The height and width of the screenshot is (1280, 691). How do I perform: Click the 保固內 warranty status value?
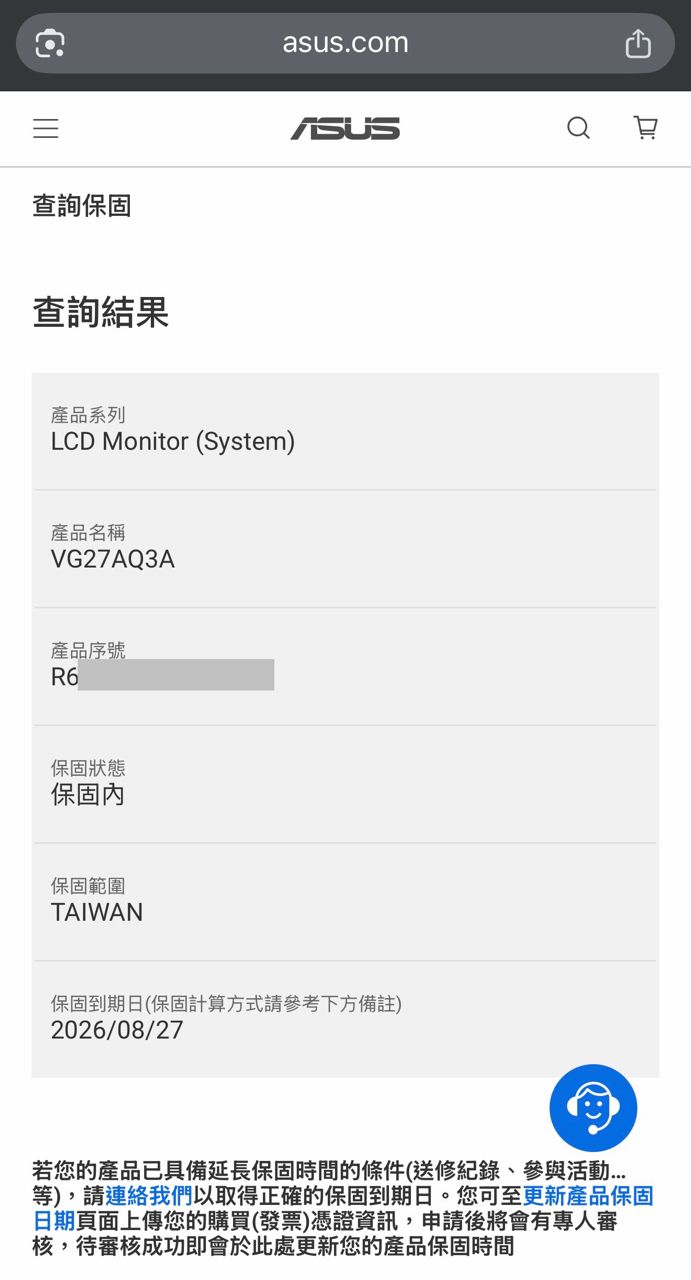point(88,795)
